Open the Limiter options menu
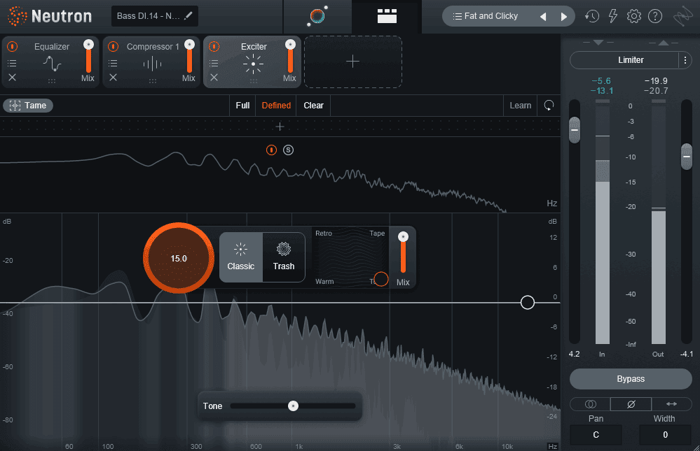This screenshot has width=700, height=451. point(685,60)
